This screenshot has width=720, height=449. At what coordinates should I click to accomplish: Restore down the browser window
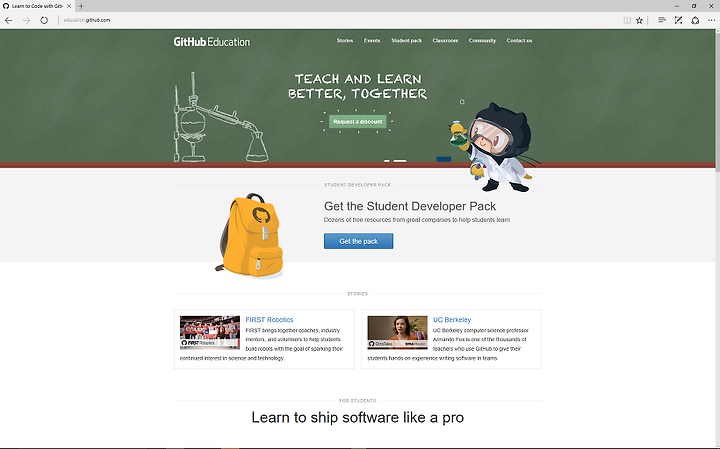694,6
